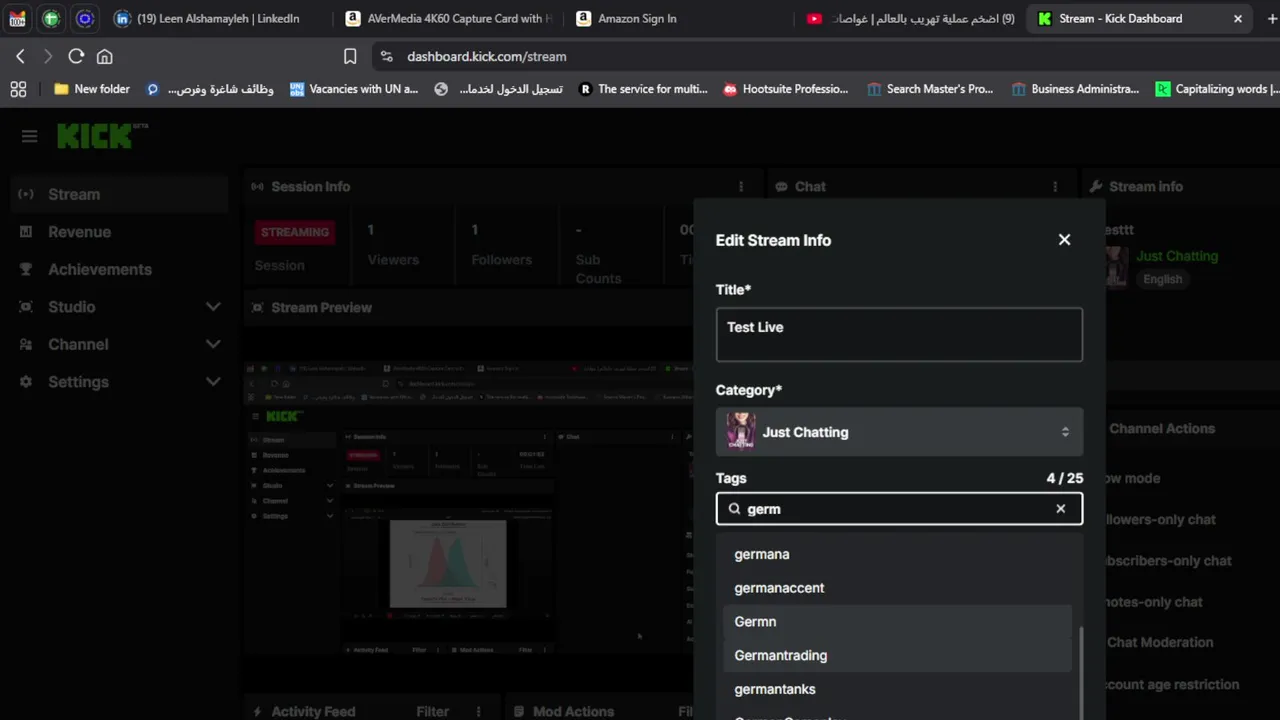
Task: Open the blue circular pinned tab icon
Action: [x=85, y=18]
